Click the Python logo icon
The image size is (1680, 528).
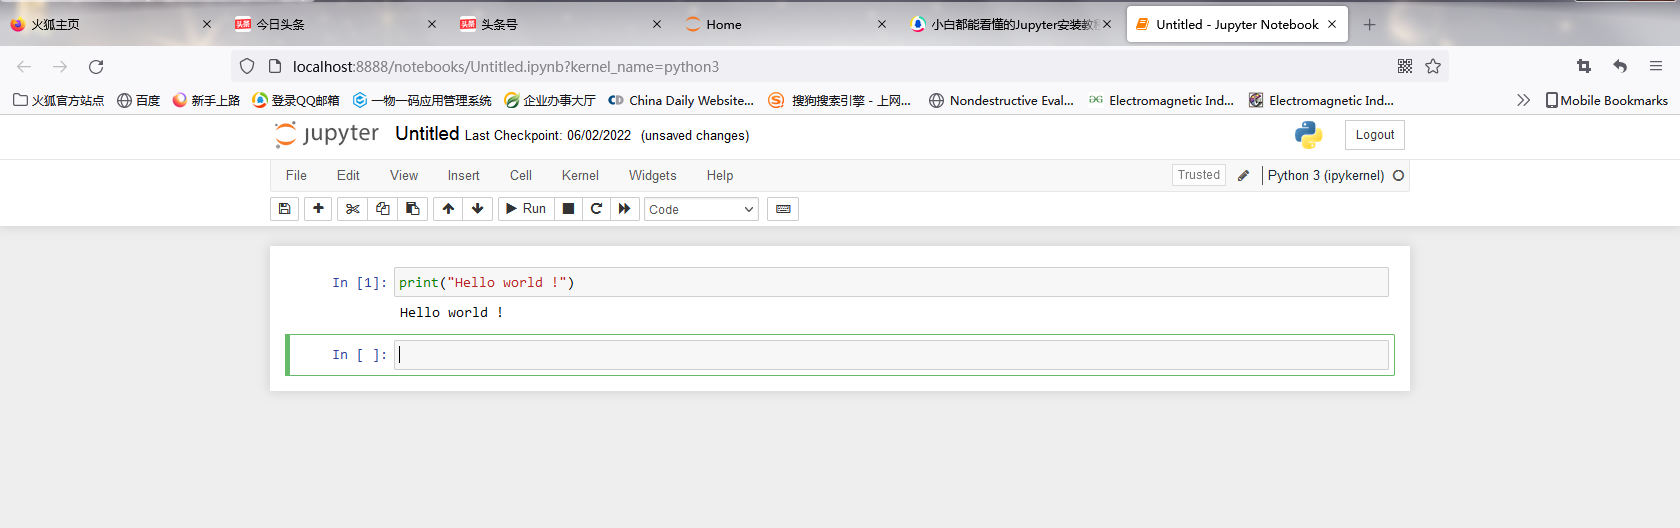pyautogui.click(x=1308, y=135)
